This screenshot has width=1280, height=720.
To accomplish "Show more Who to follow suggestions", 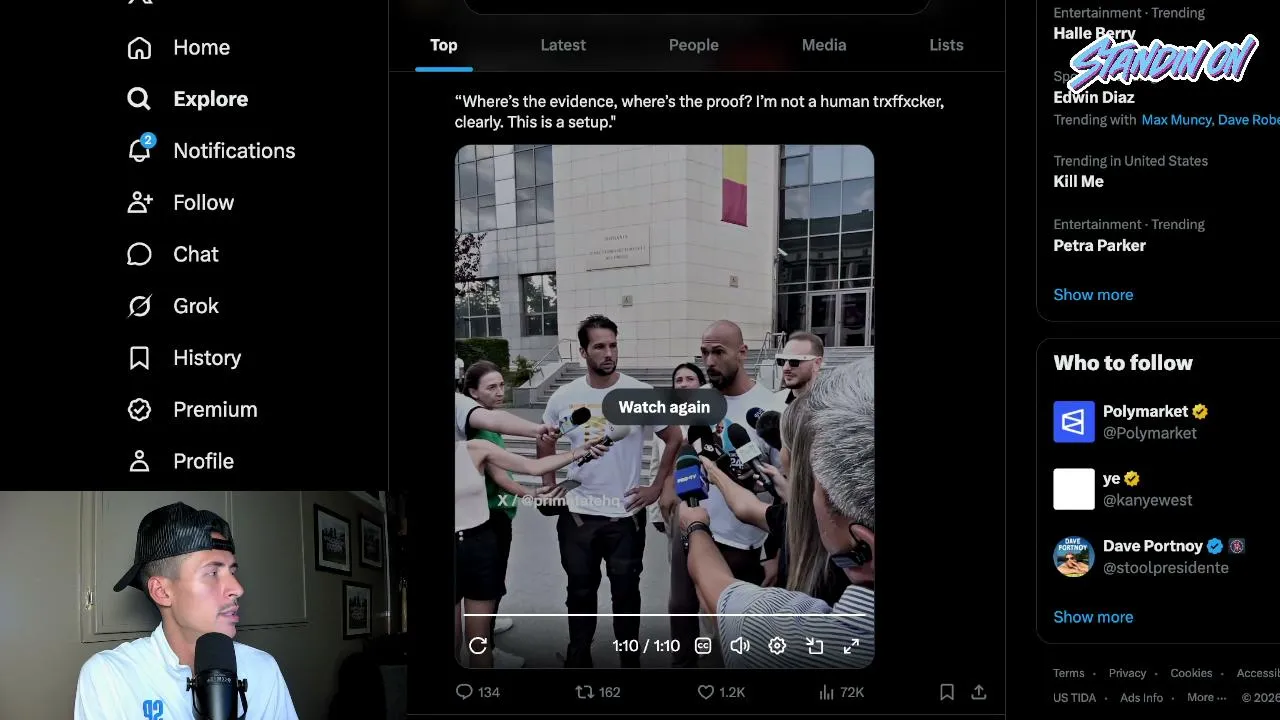I will pos(1093,617).
